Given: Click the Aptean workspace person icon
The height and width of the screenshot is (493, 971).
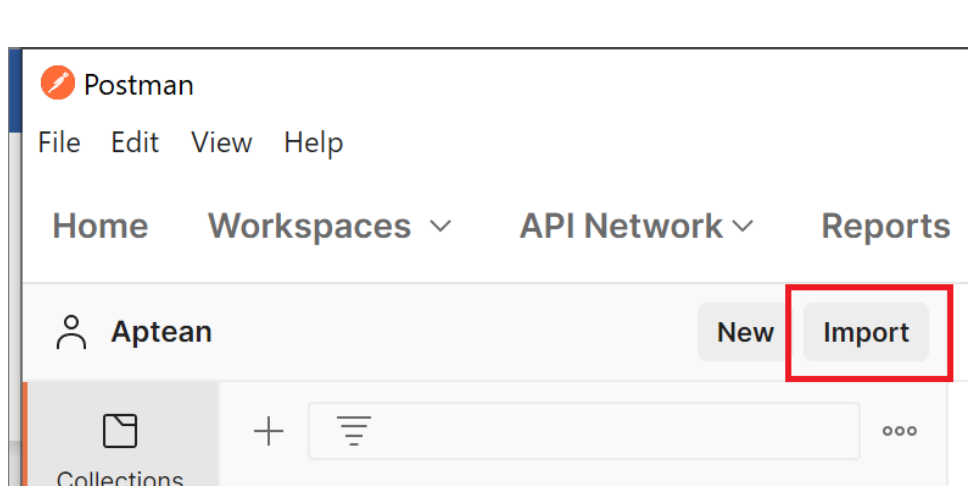Looking at the screenshot, I should [x=71, y=332].
